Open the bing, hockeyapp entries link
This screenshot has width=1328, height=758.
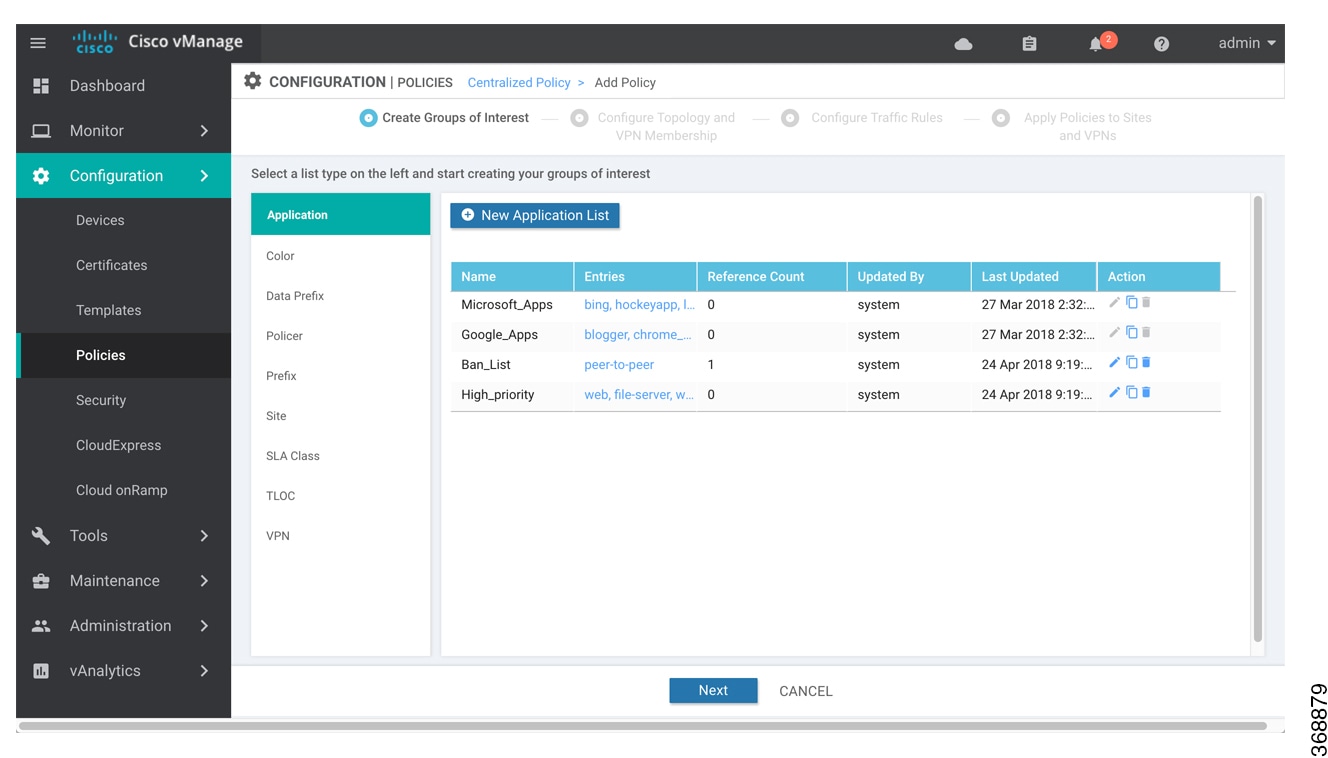tap(639, 305)
